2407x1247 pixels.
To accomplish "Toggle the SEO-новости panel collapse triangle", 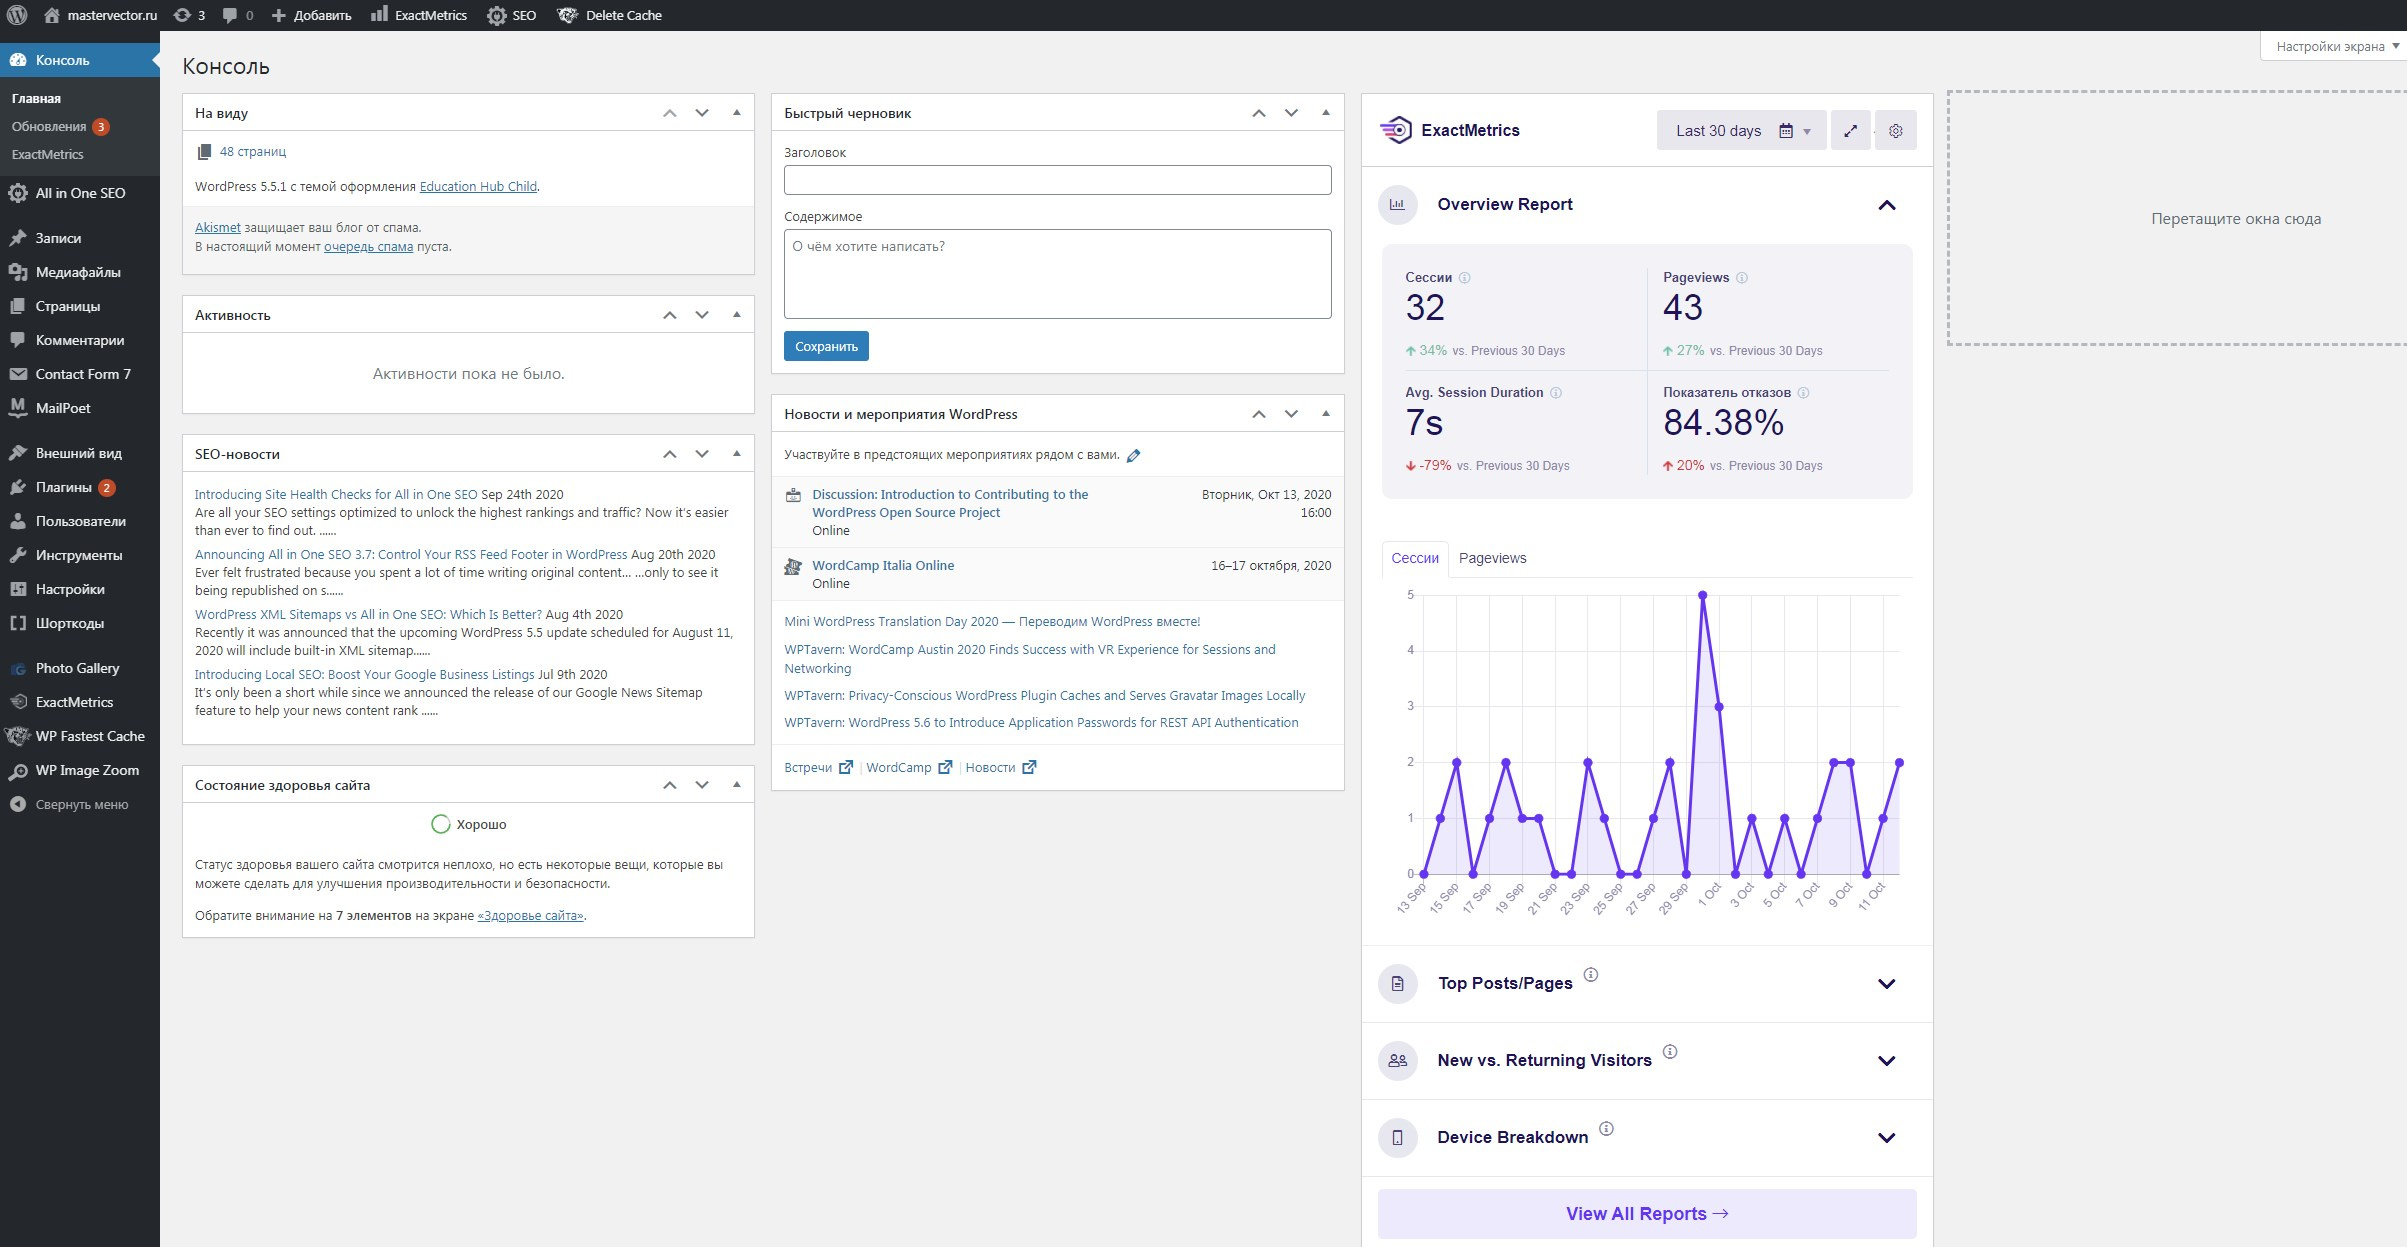I will pos(736,454).
